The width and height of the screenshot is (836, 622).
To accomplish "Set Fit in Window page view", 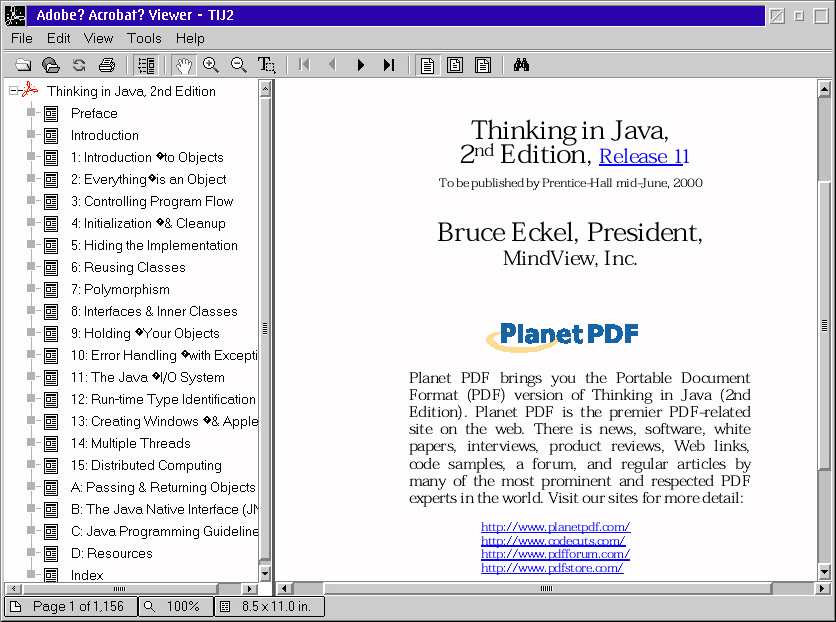I will click(x=455, y=65).
